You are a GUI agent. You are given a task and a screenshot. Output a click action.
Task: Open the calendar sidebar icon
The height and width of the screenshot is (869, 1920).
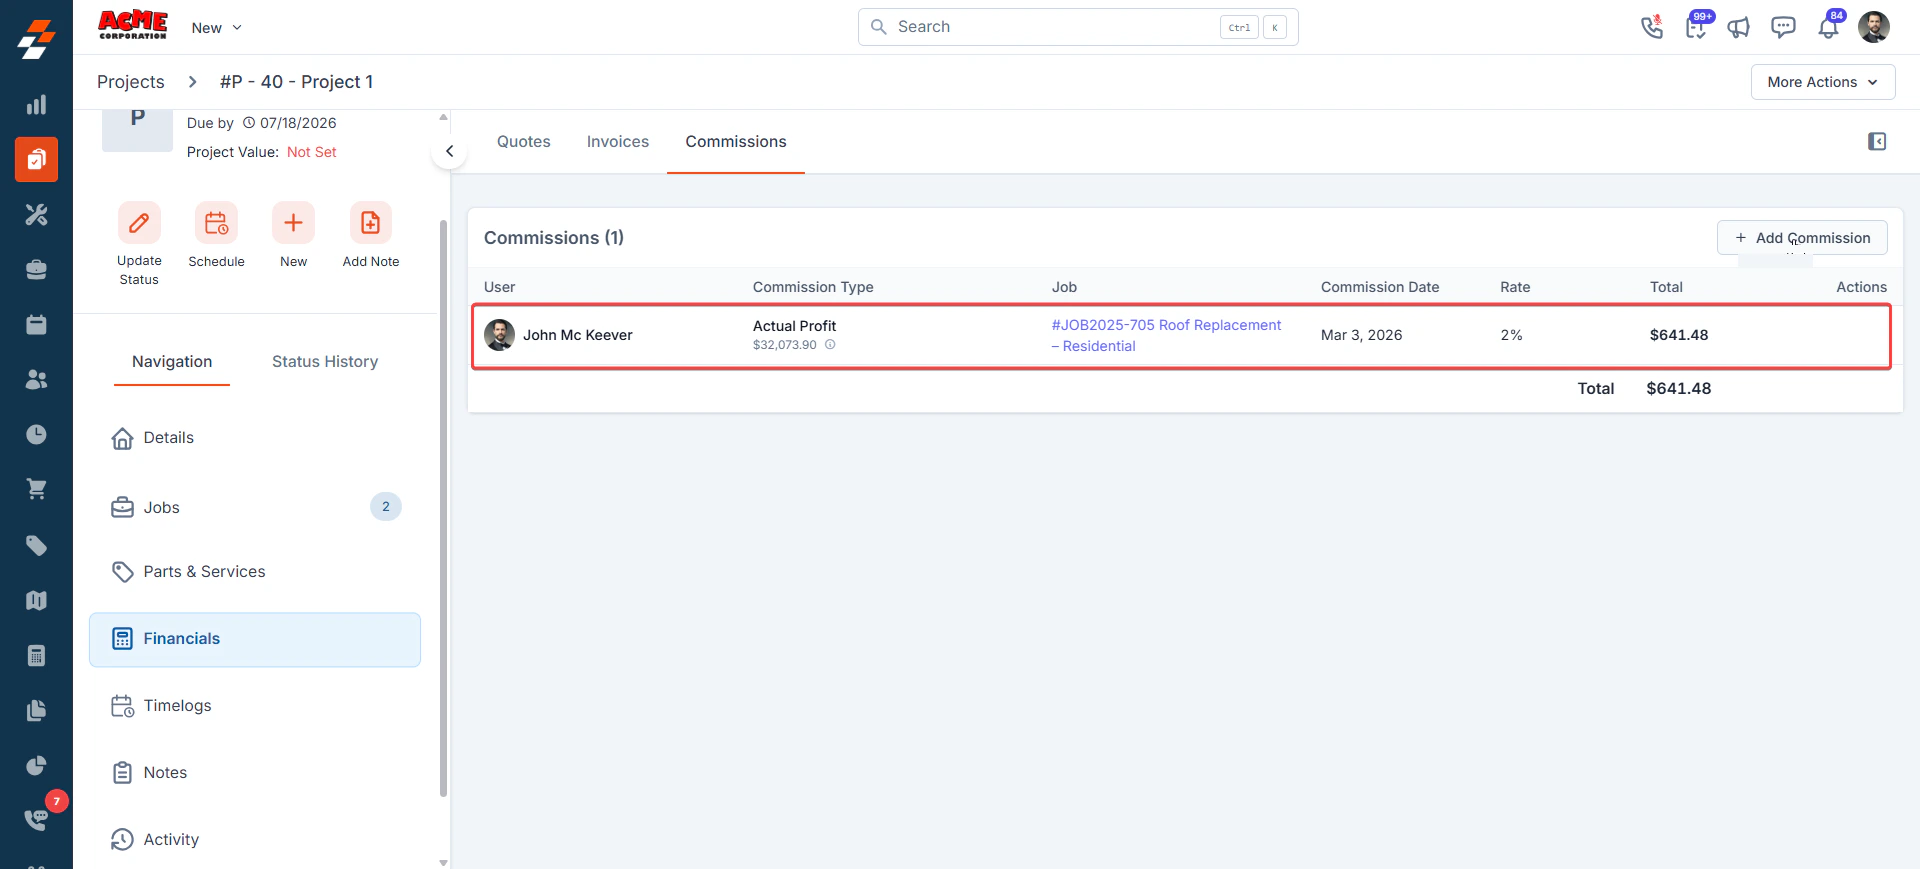pos(36,325)
